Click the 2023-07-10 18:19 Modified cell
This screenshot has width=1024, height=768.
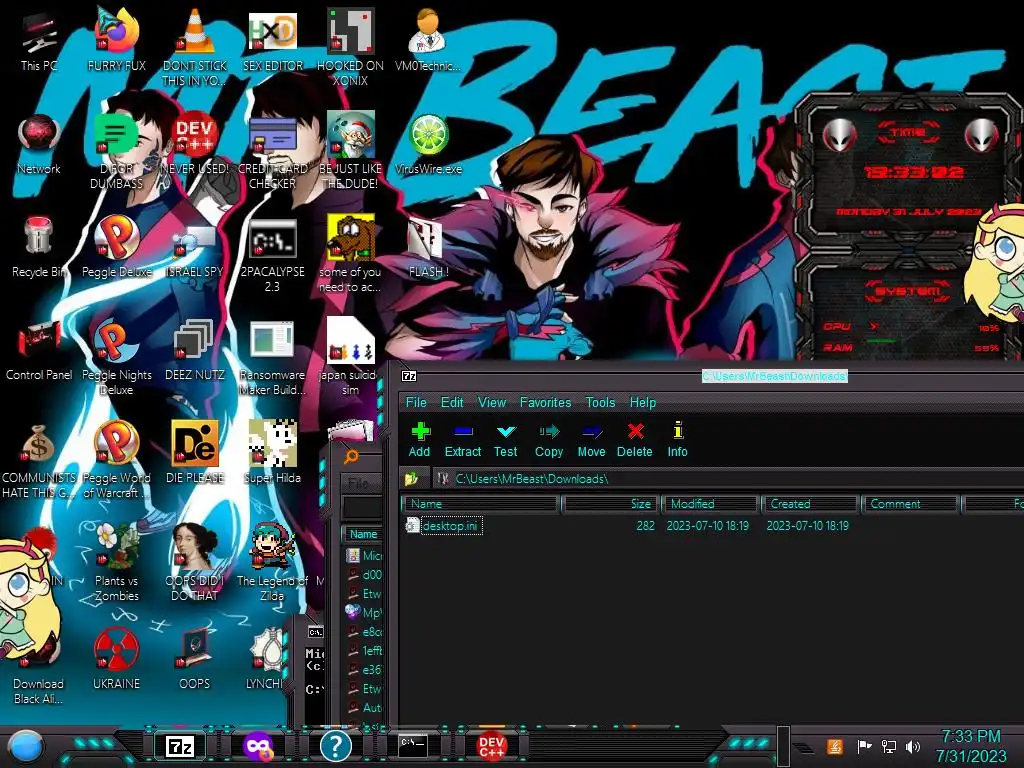pos(707,526)
